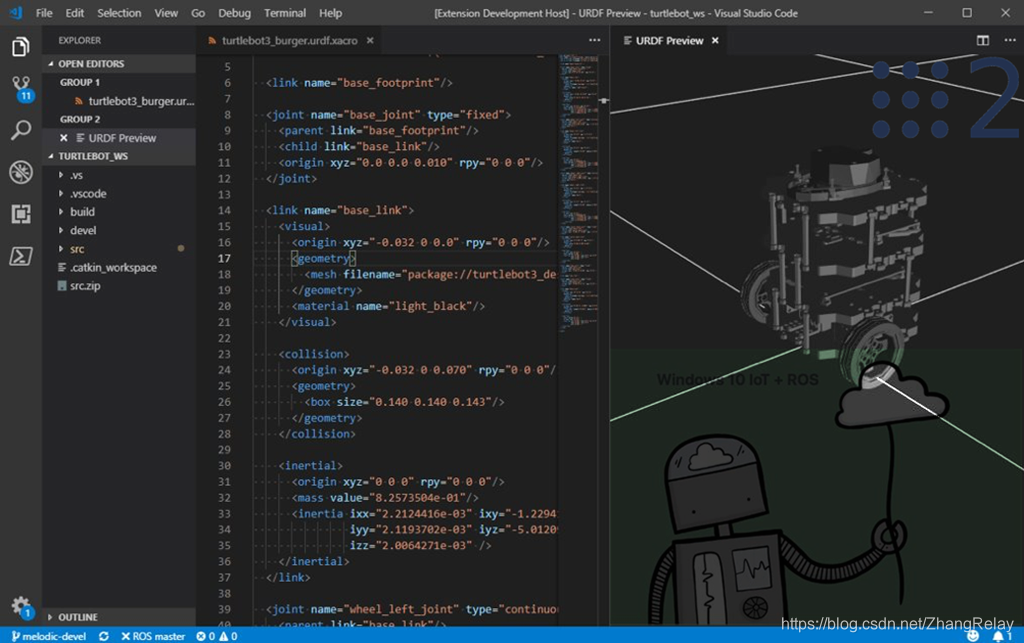
Task: Switch to the turtlebot3_burger.urdf.xacro tab
Action: (x=289, y=40)
